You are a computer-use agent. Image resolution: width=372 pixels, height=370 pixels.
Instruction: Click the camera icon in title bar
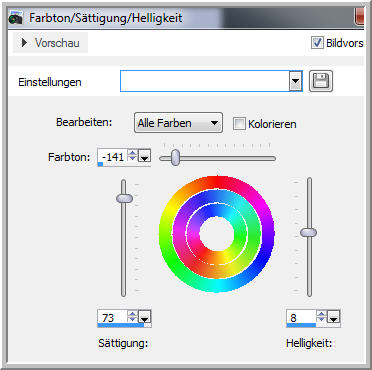coord(16,18)
